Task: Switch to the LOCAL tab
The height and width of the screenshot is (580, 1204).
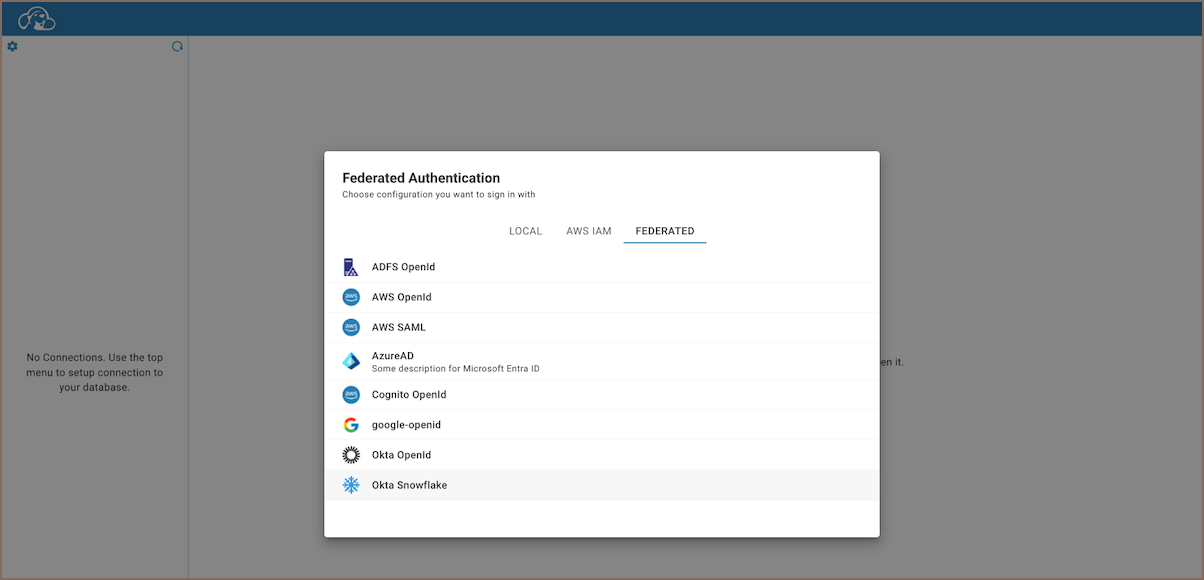Action: pyautogui.click(x=525, y=231)
